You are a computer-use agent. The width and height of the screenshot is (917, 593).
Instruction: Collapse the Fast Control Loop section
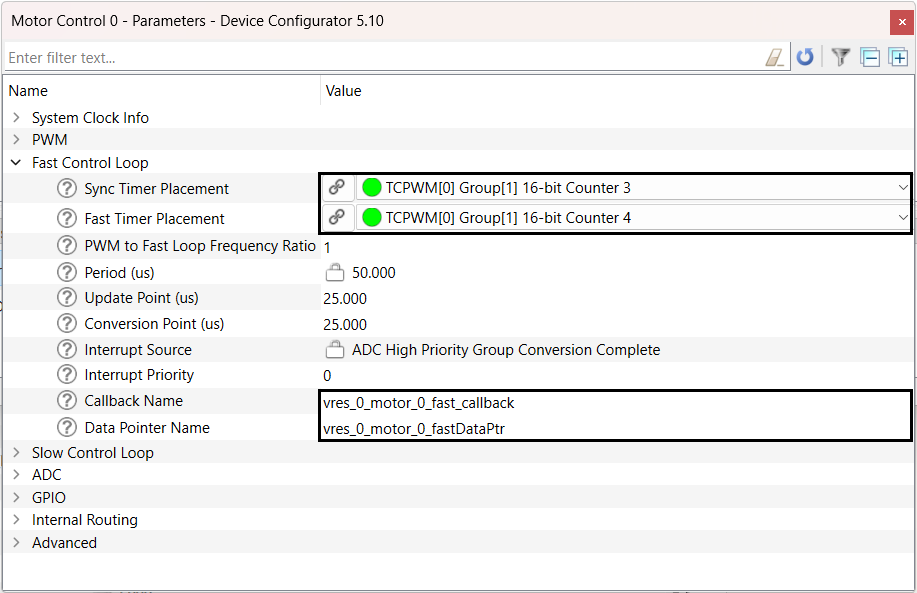click(16, 163)
